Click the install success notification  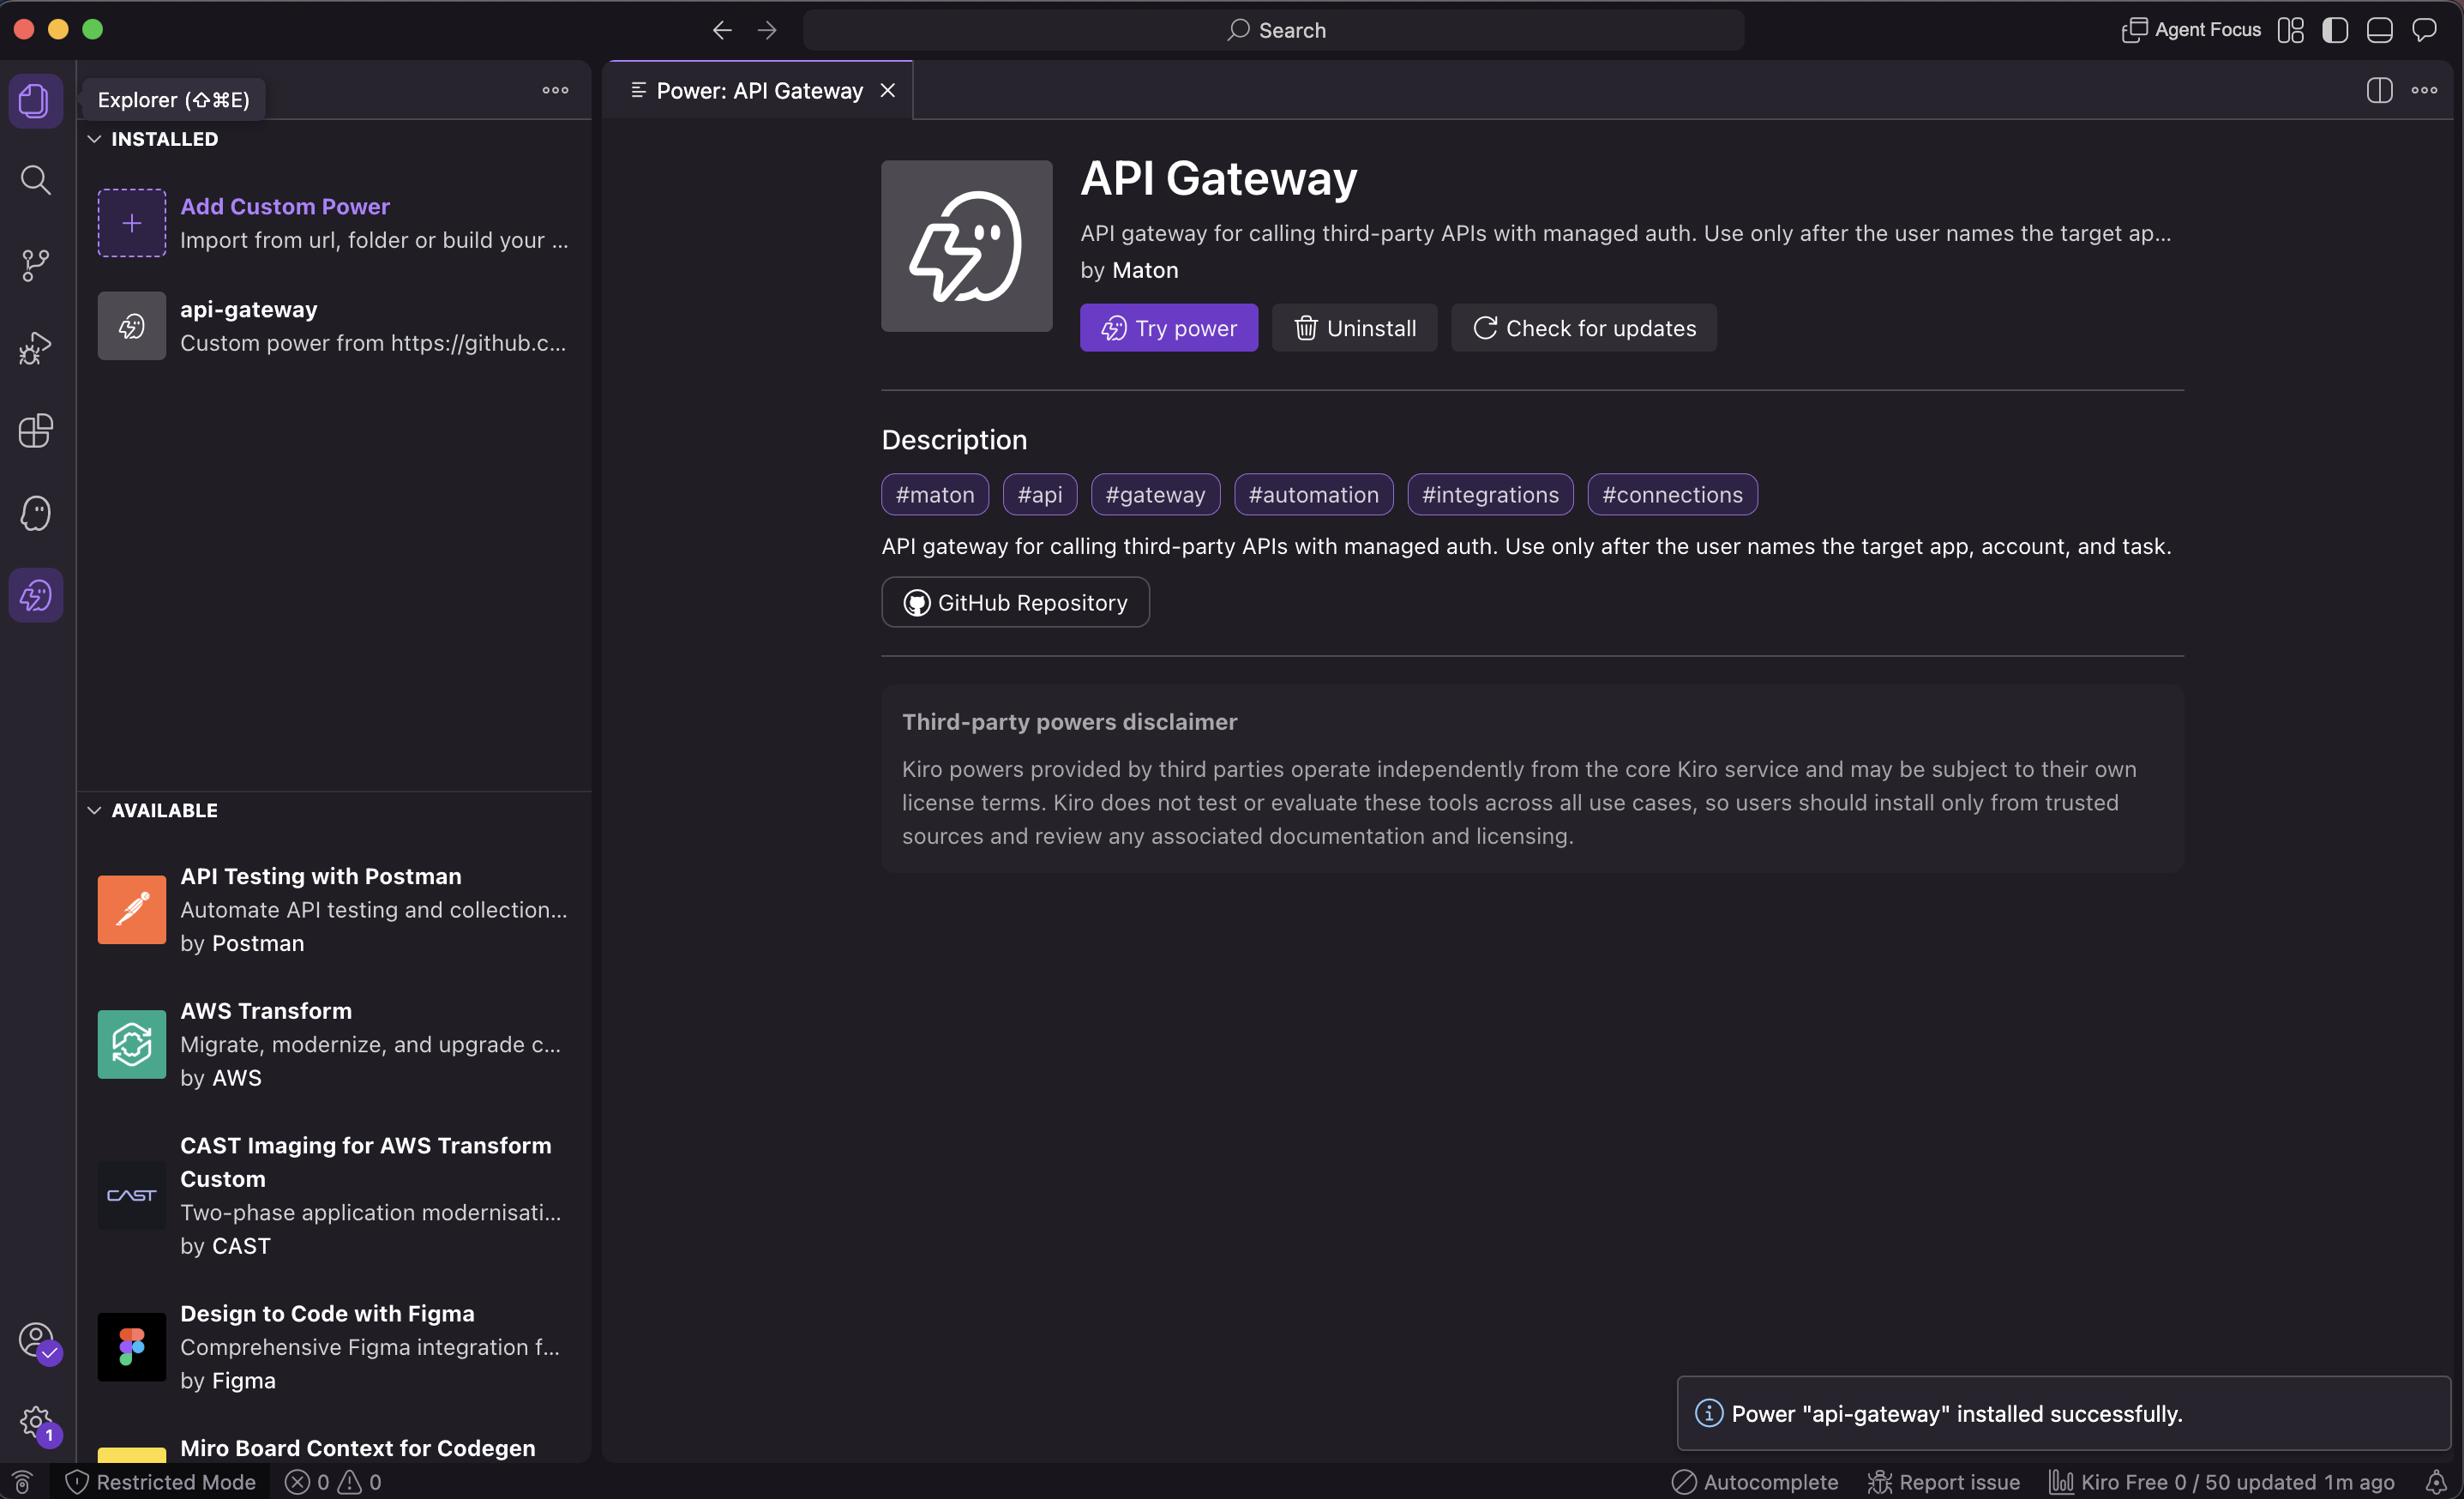pos(2064,1413)
